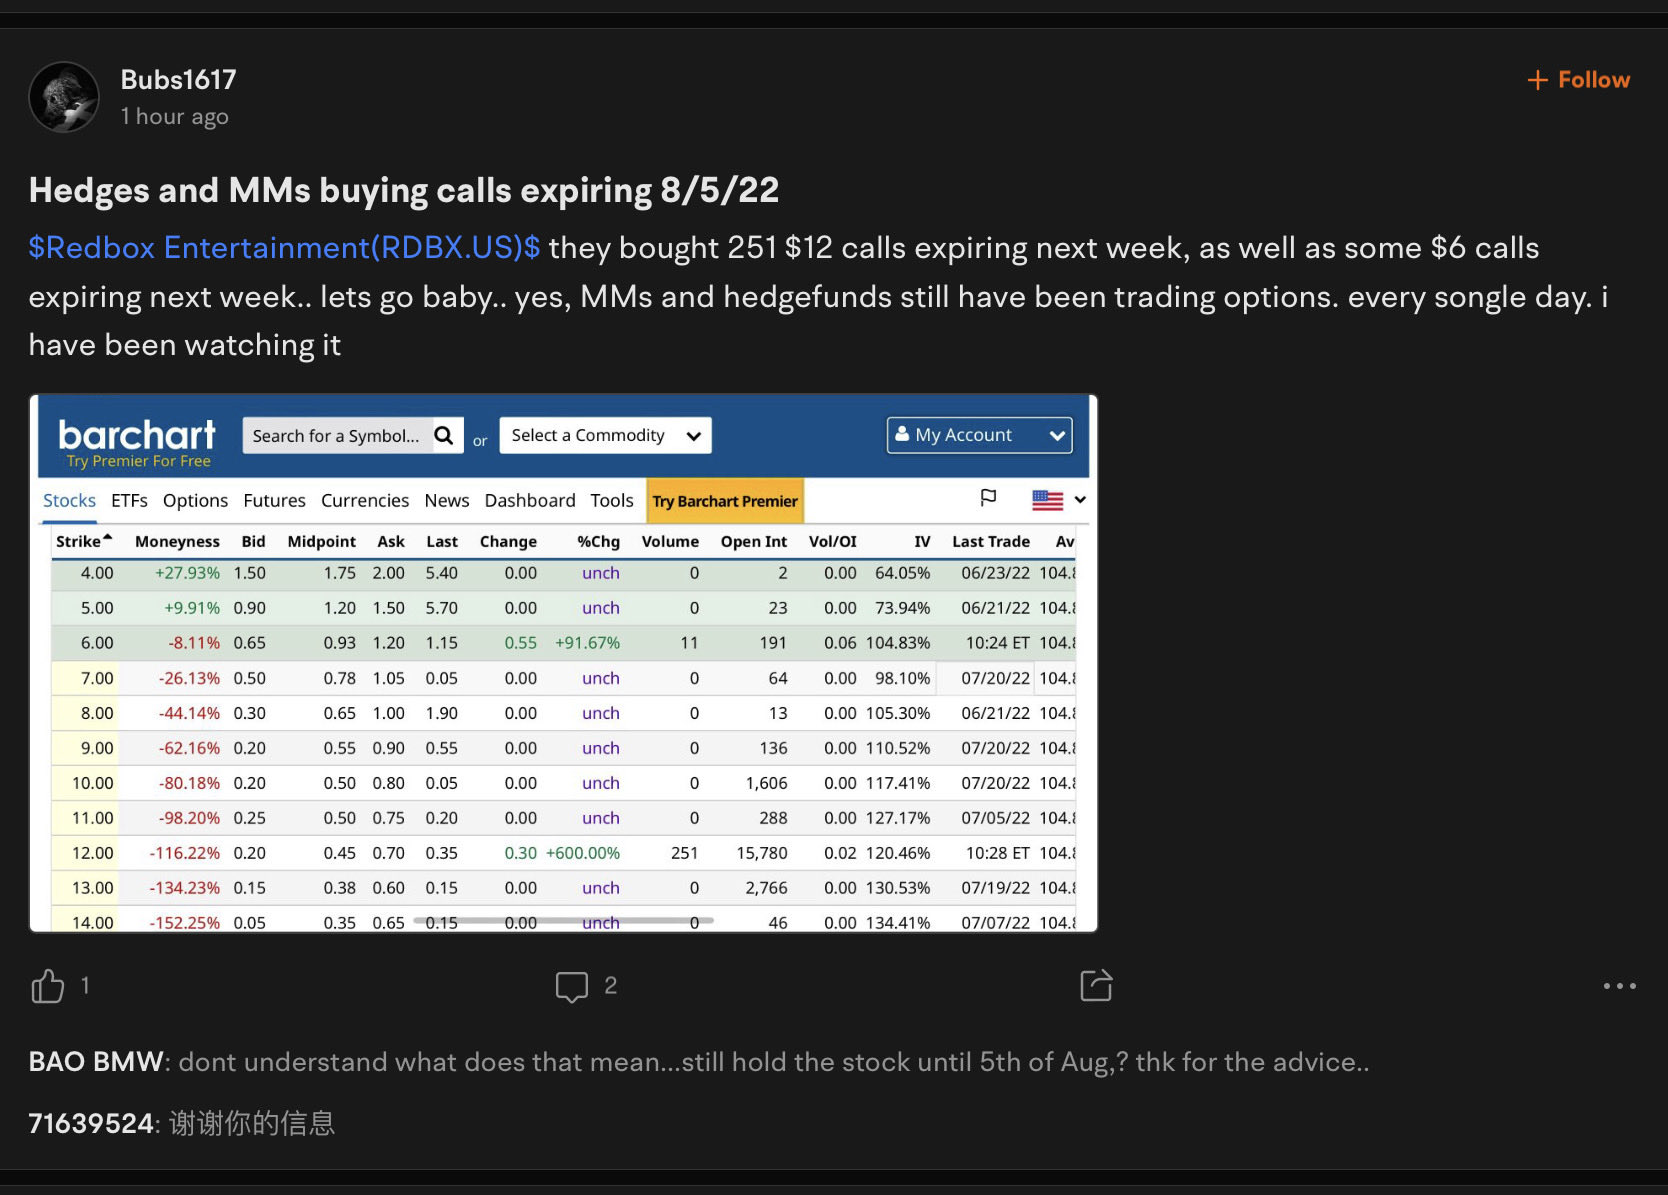The width and height of the screenshot is (1668, 1195).
Task: Open the $Redbox Entertainment(RDBX.US)$ ticker link
Action: [x=284, y=248]
